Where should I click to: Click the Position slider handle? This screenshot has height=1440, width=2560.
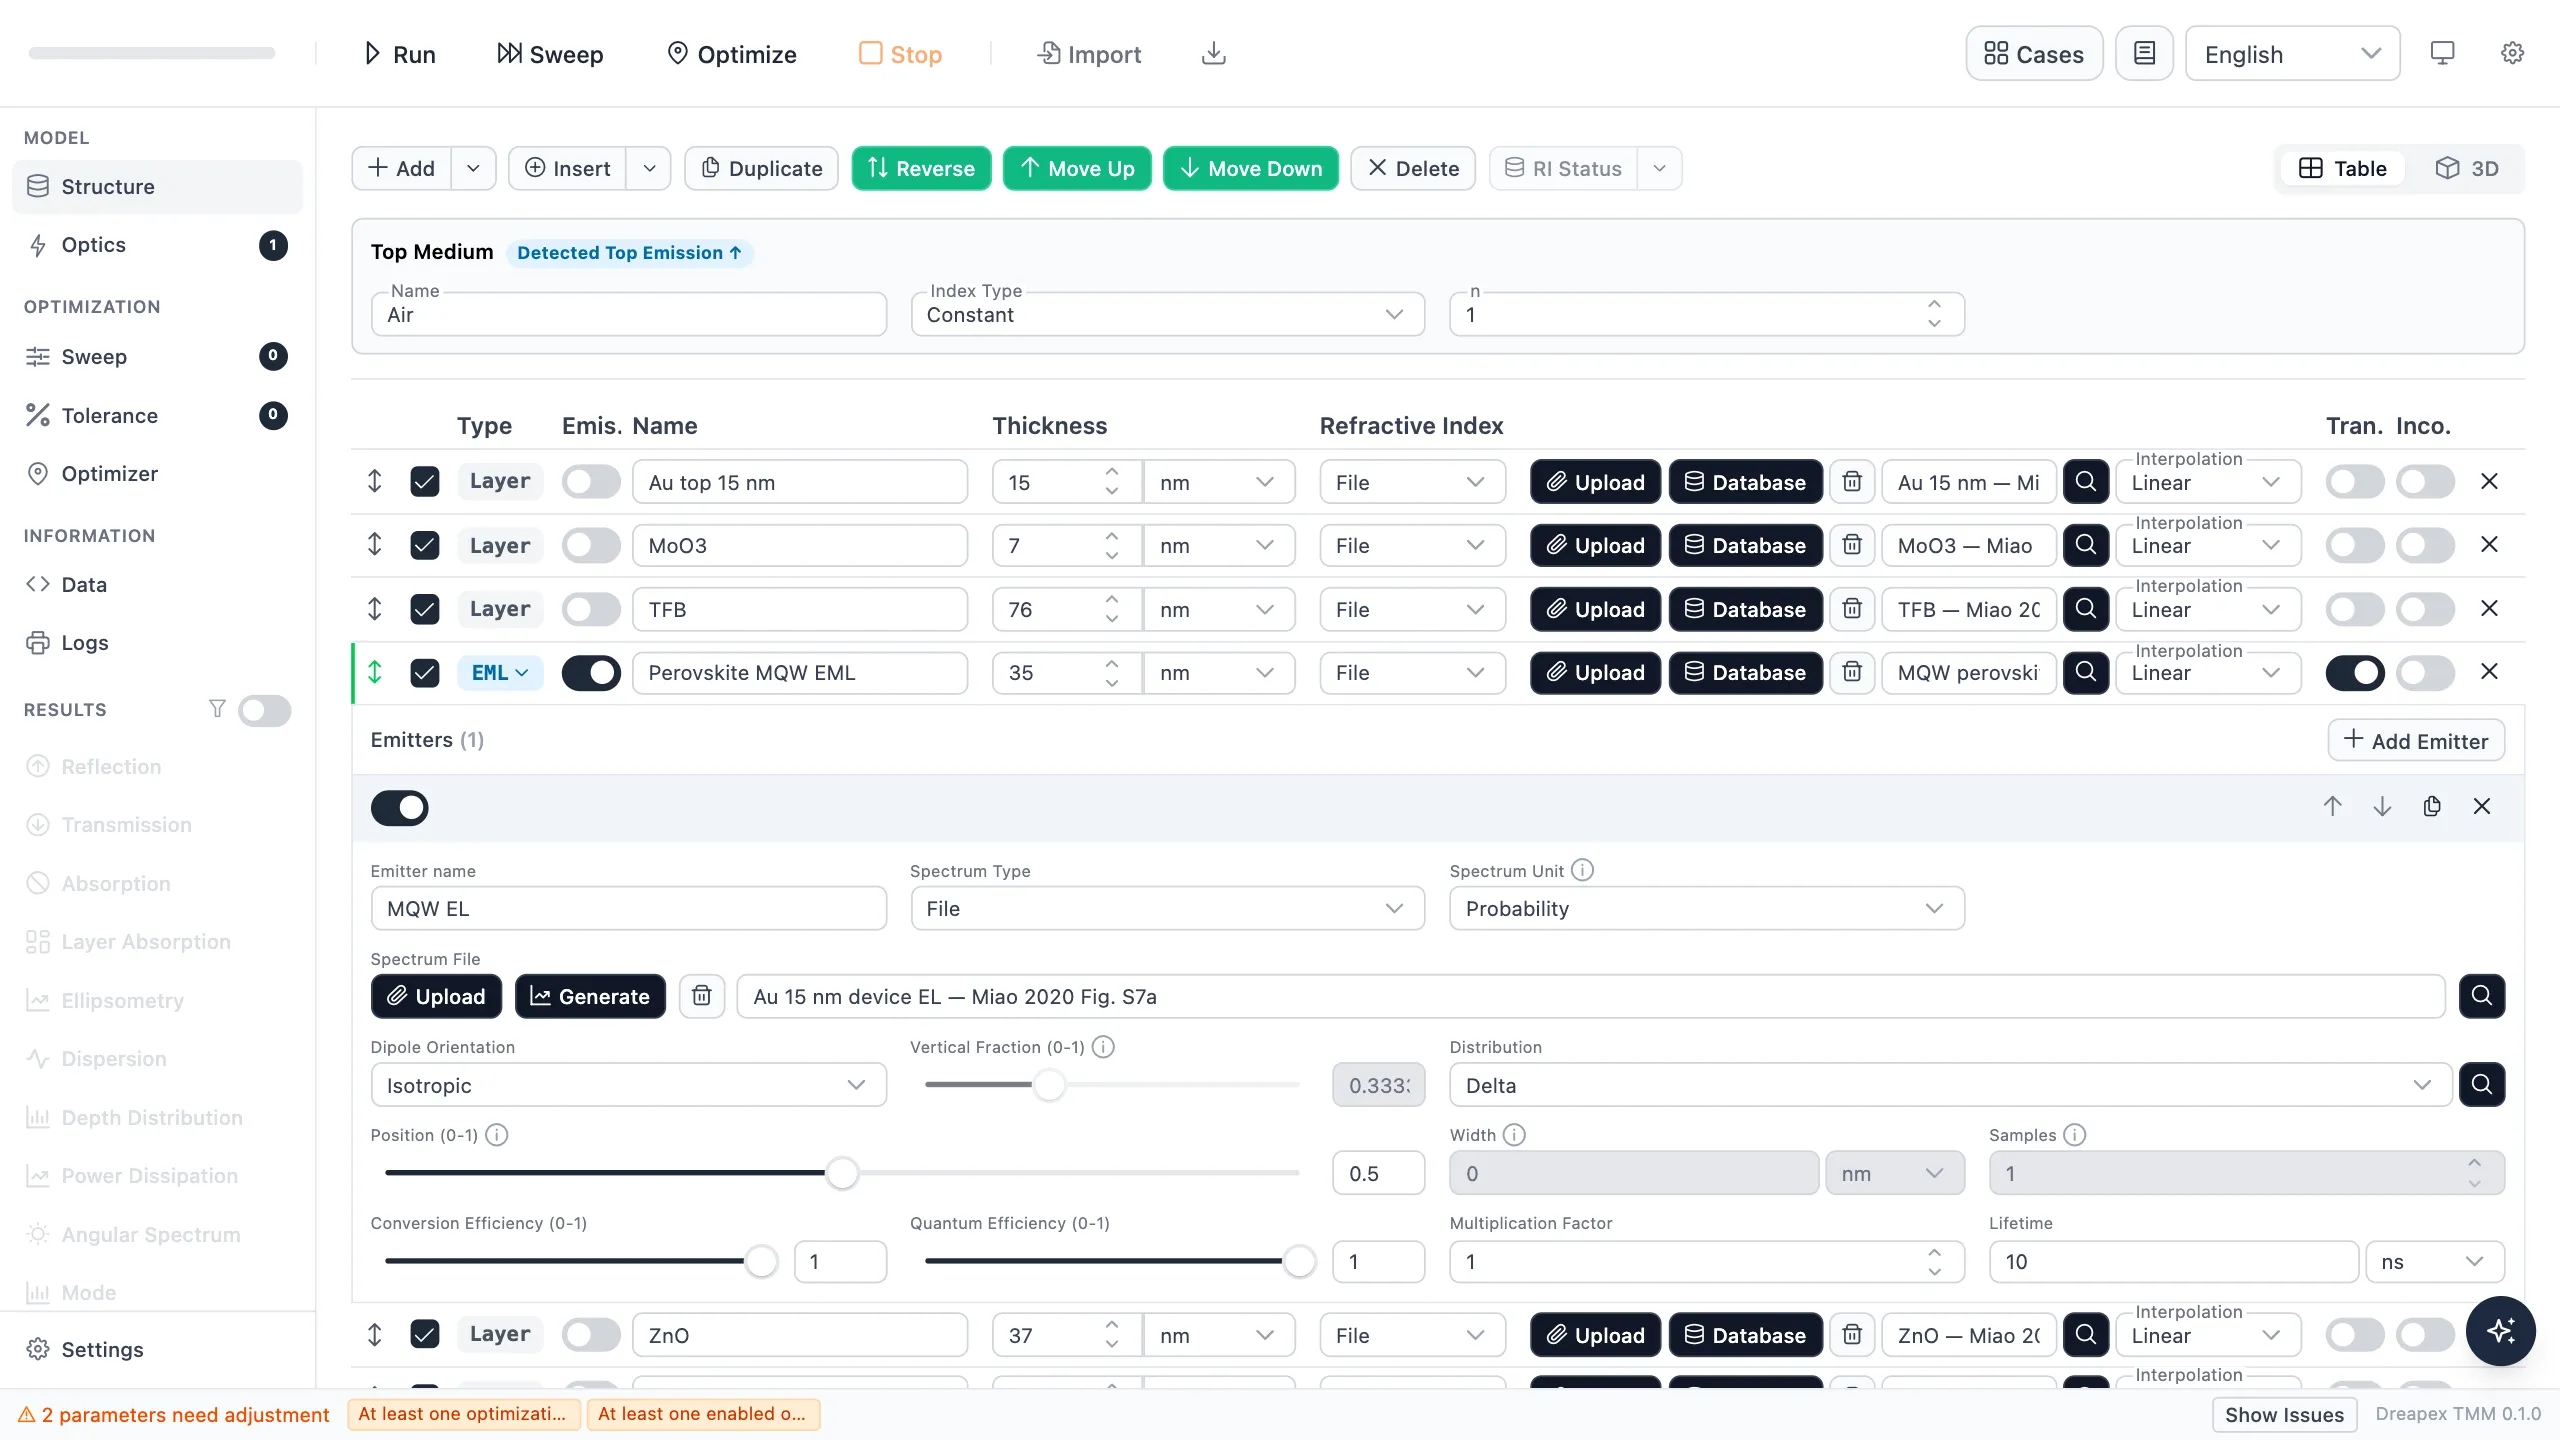[x=842, y=1173]
